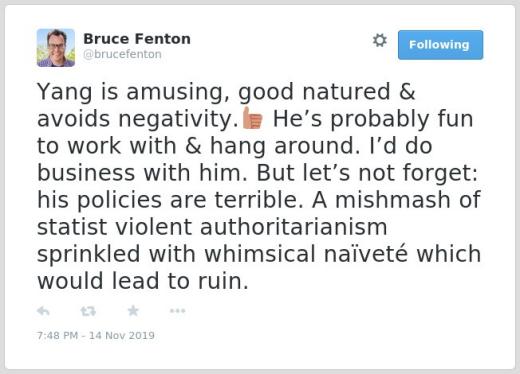Image resolution: width=520 pixels, height=374 pixels.
Task: Open the @brucefenton handle link
Action: coord(122,54)
